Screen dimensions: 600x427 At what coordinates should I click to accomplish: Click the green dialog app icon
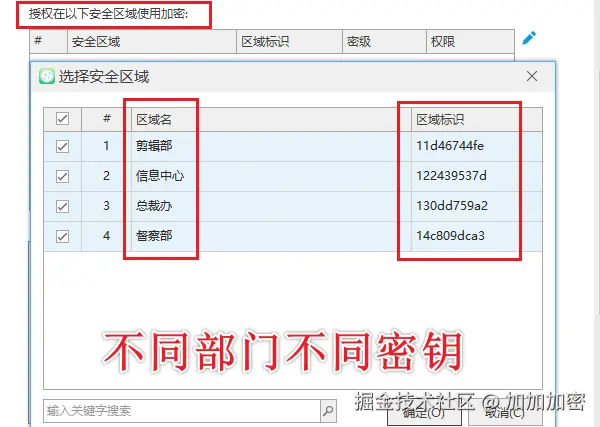click(47, 76)
